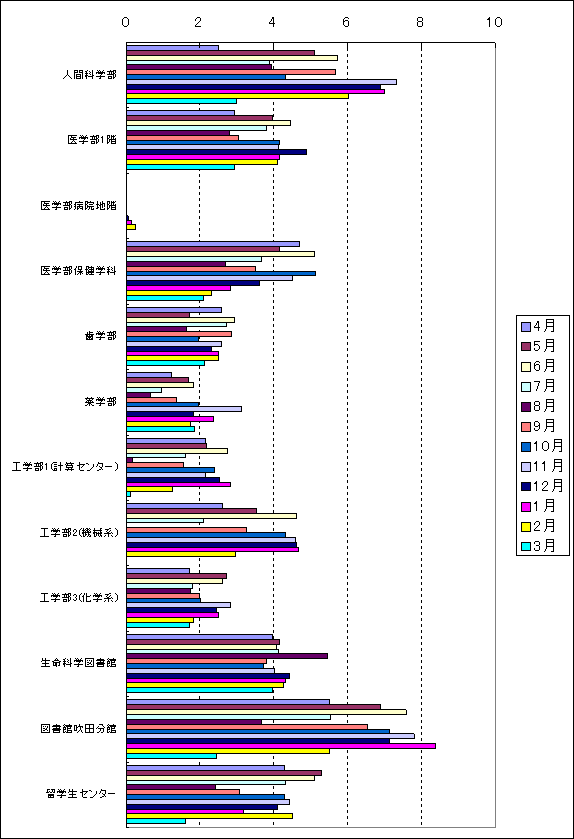
Task: Select the 生命科学図書館 category label
Action: (78, 663)
